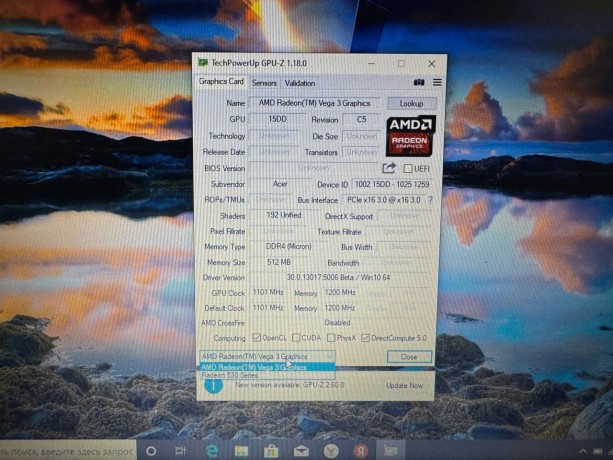Open File Explorer from the taskbar
The height and width of the screenshot is (460, 613).
(241, 451)
